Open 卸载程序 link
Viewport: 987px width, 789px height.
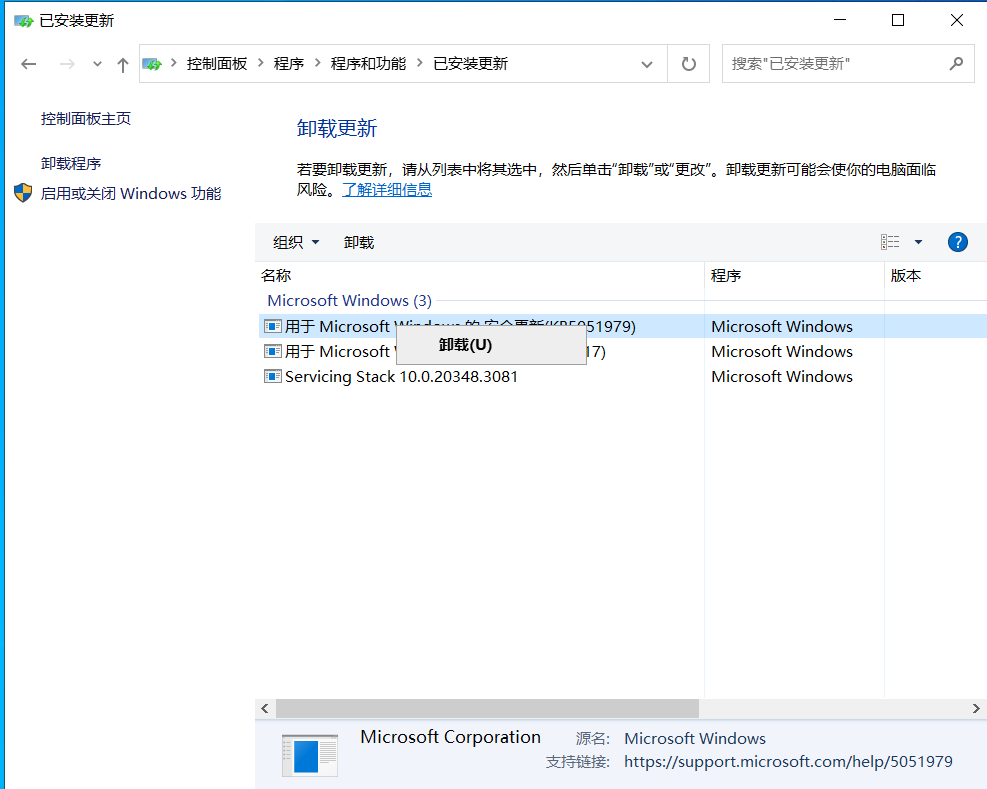70,164
